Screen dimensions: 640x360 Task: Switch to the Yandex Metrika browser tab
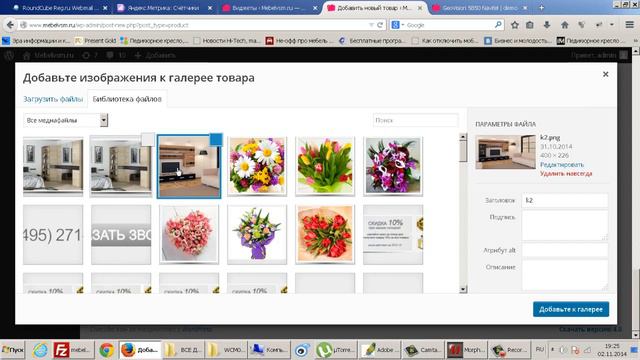pos(164,7)
